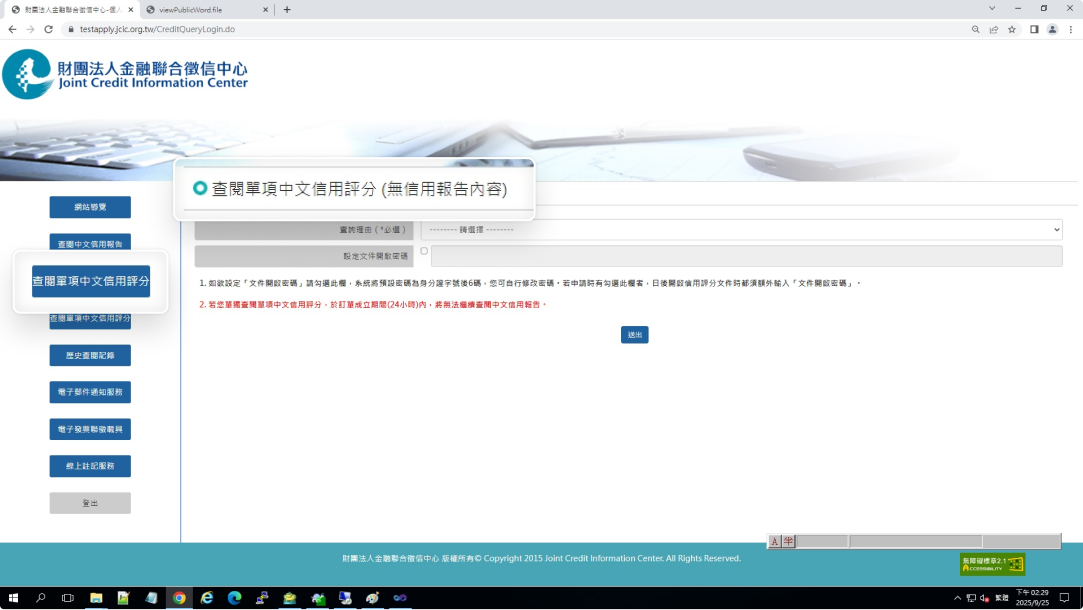
Task: Open the Chrome side panel icon
Action: [1034, 29]
